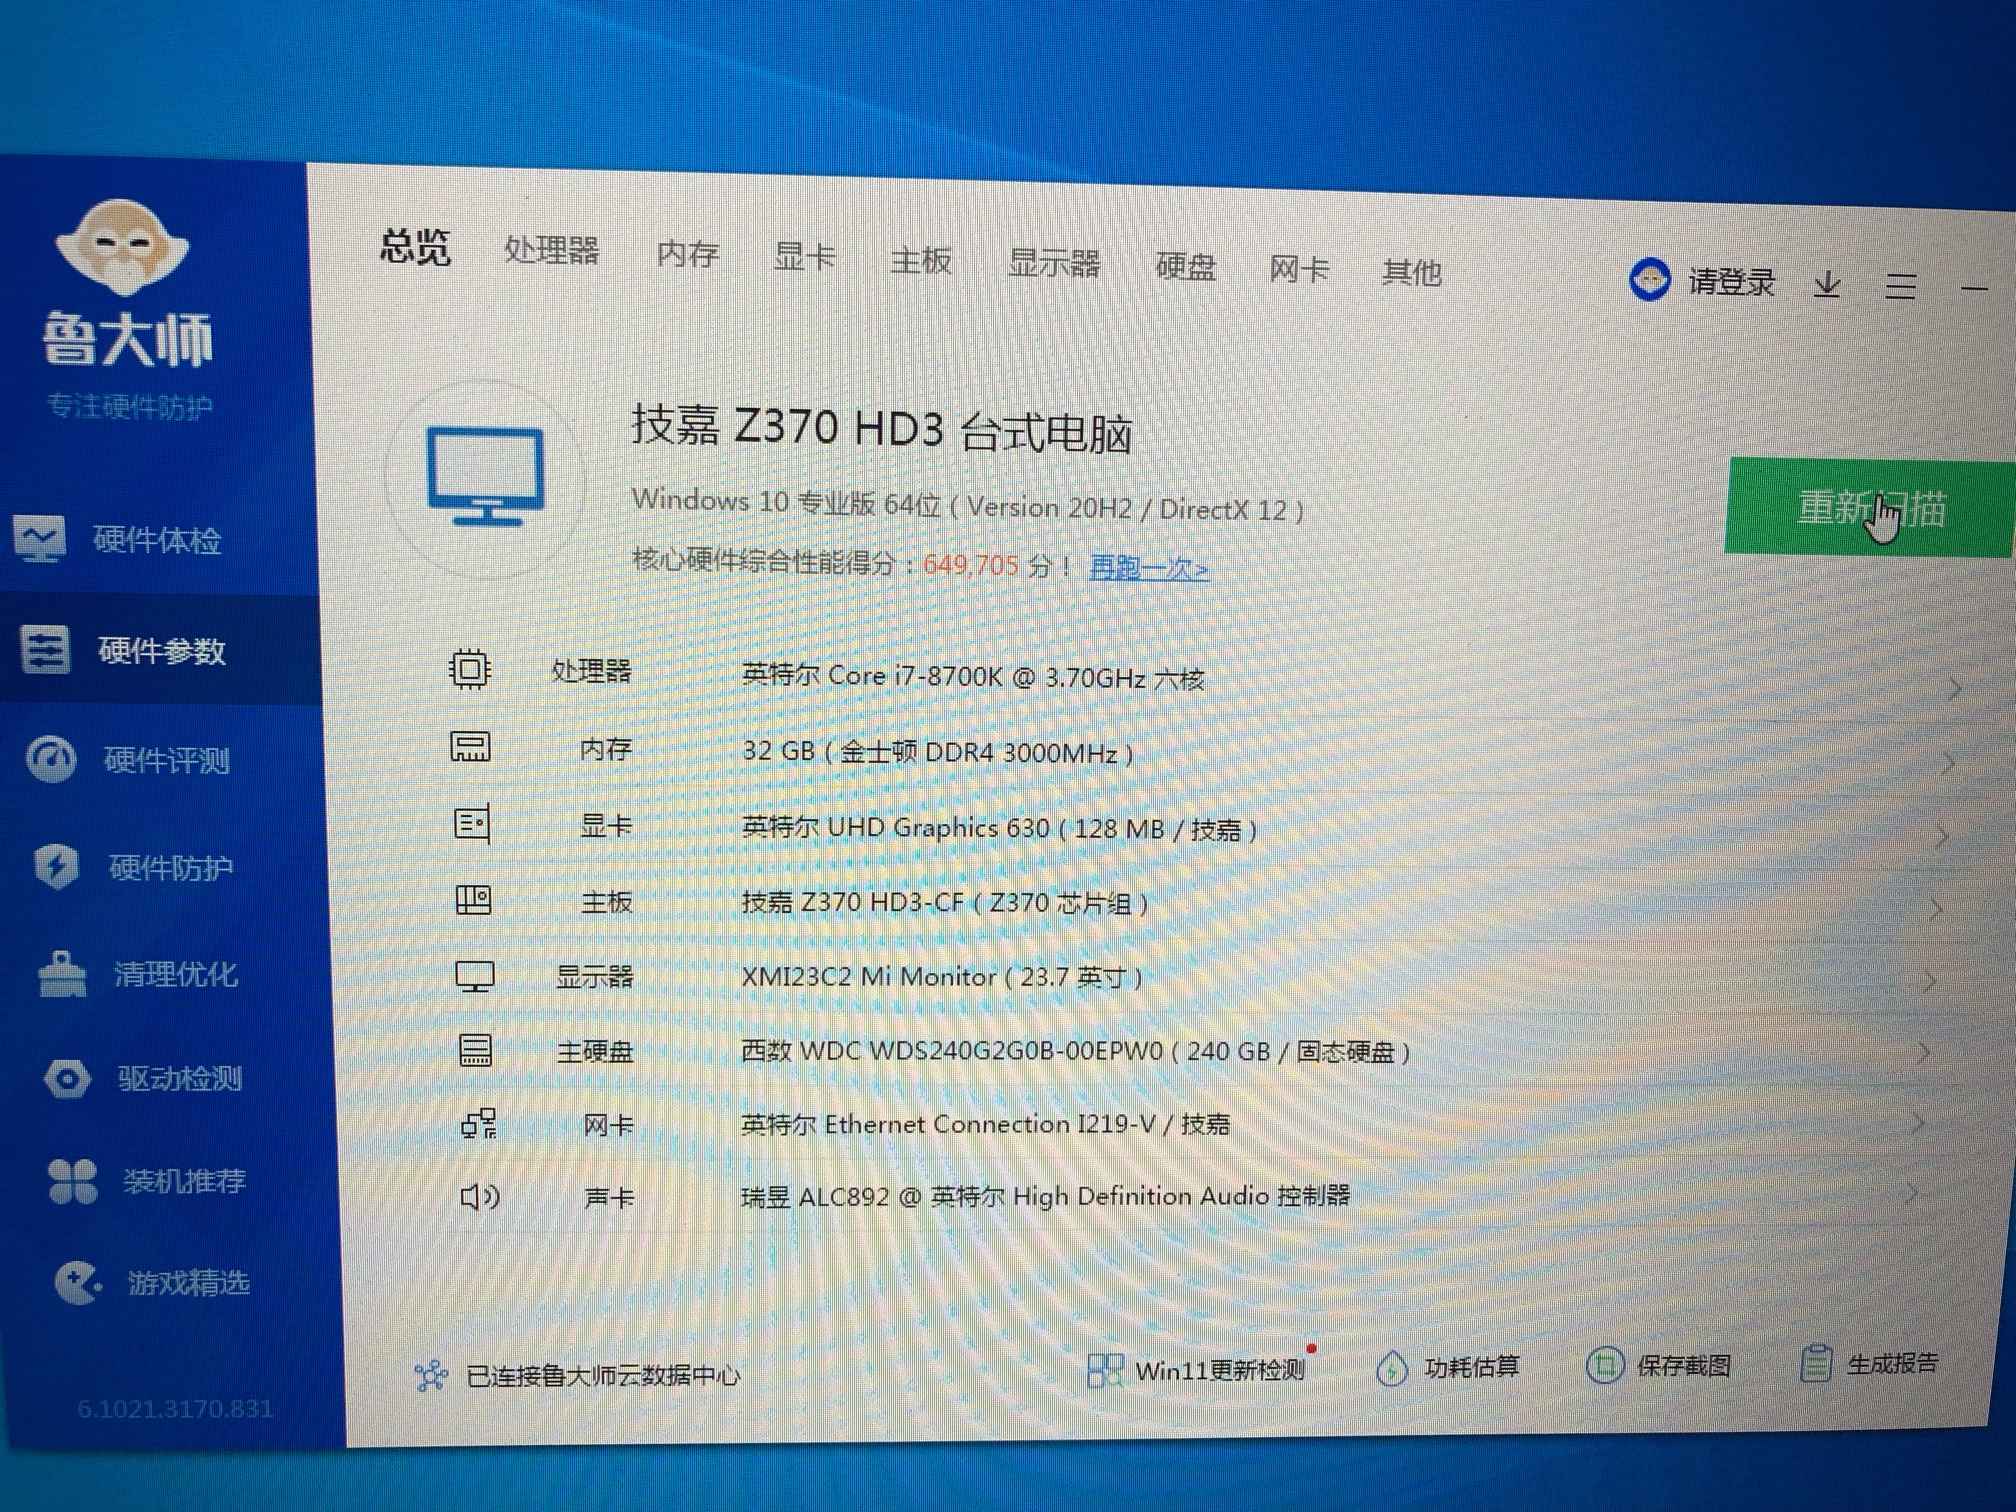The image size is (2016, 1512).
Task: Switch to the 其他 tab
Action: 1411,272
